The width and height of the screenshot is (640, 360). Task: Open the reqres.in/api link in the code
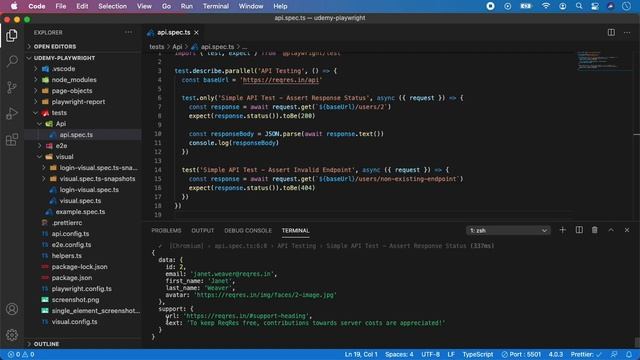click(280, 80)
